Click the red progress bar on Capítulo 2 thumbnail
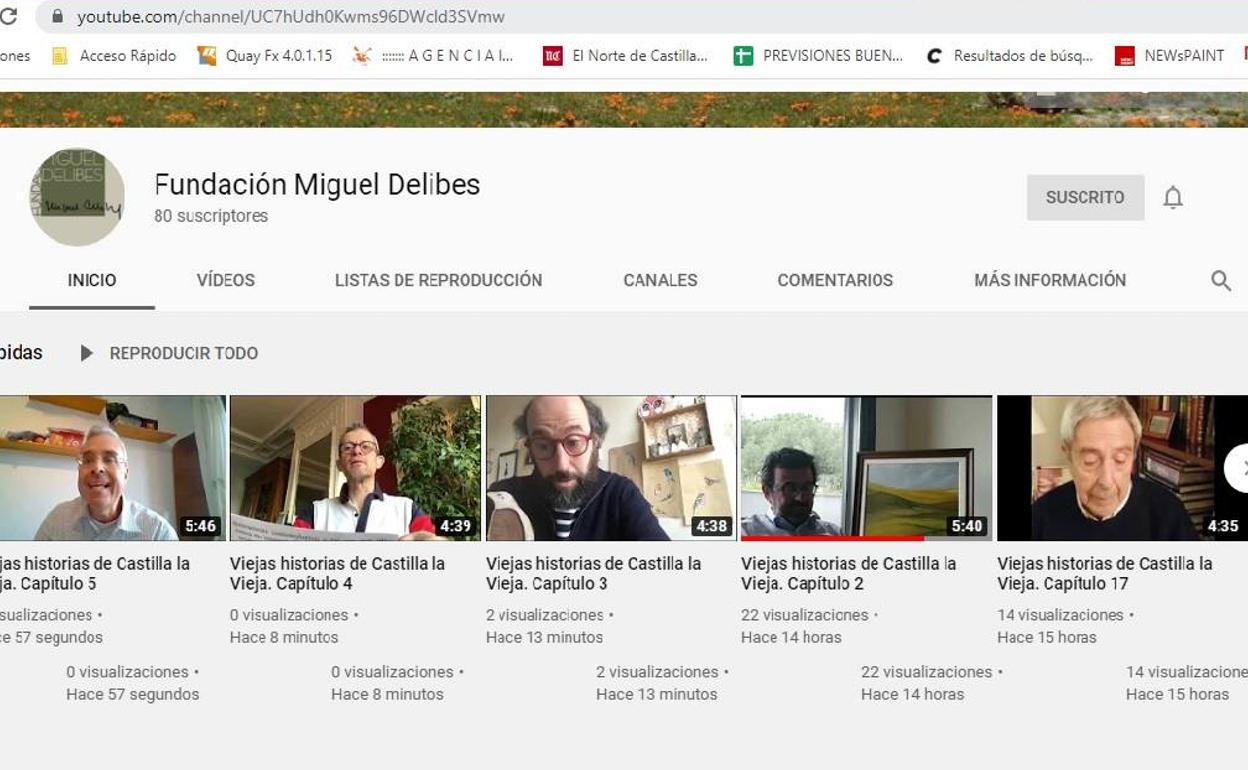The width and height of the screenshot is (1248, 770). point(830,538)
